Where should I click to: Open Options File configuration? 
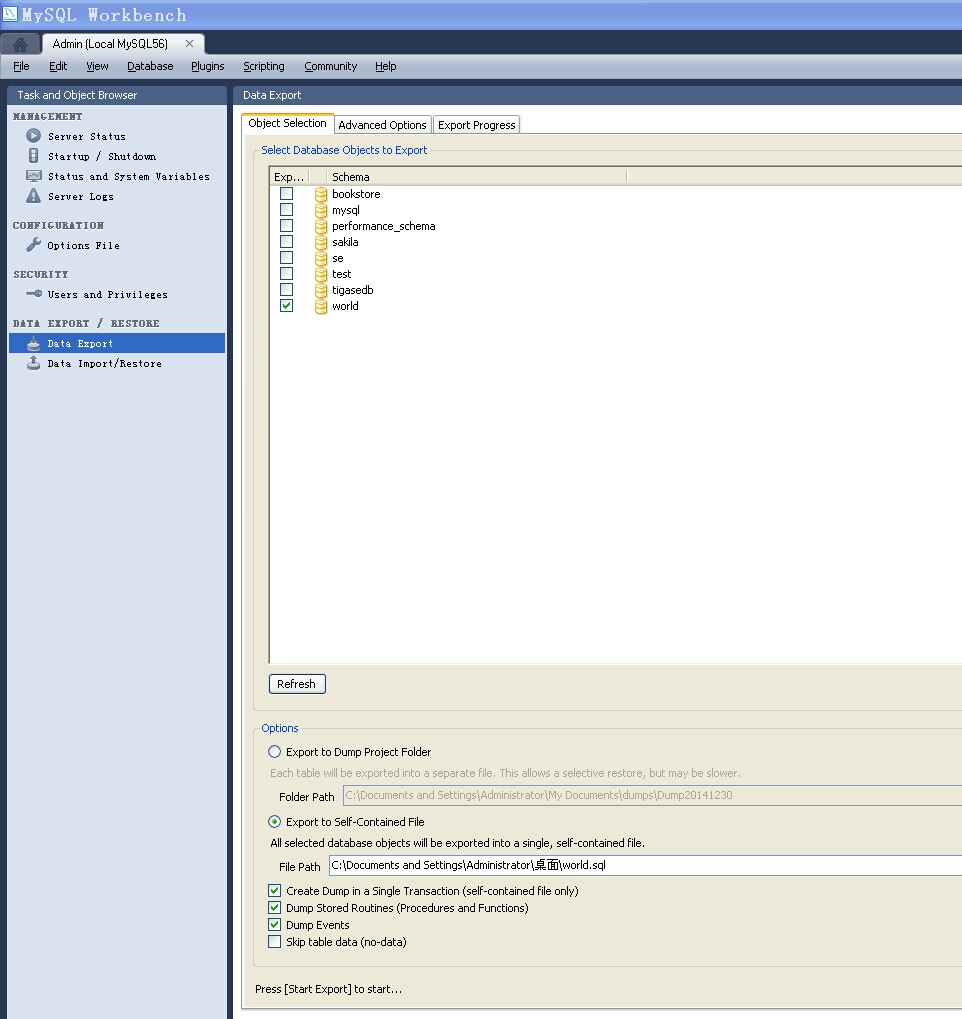[x=83, y=246]
